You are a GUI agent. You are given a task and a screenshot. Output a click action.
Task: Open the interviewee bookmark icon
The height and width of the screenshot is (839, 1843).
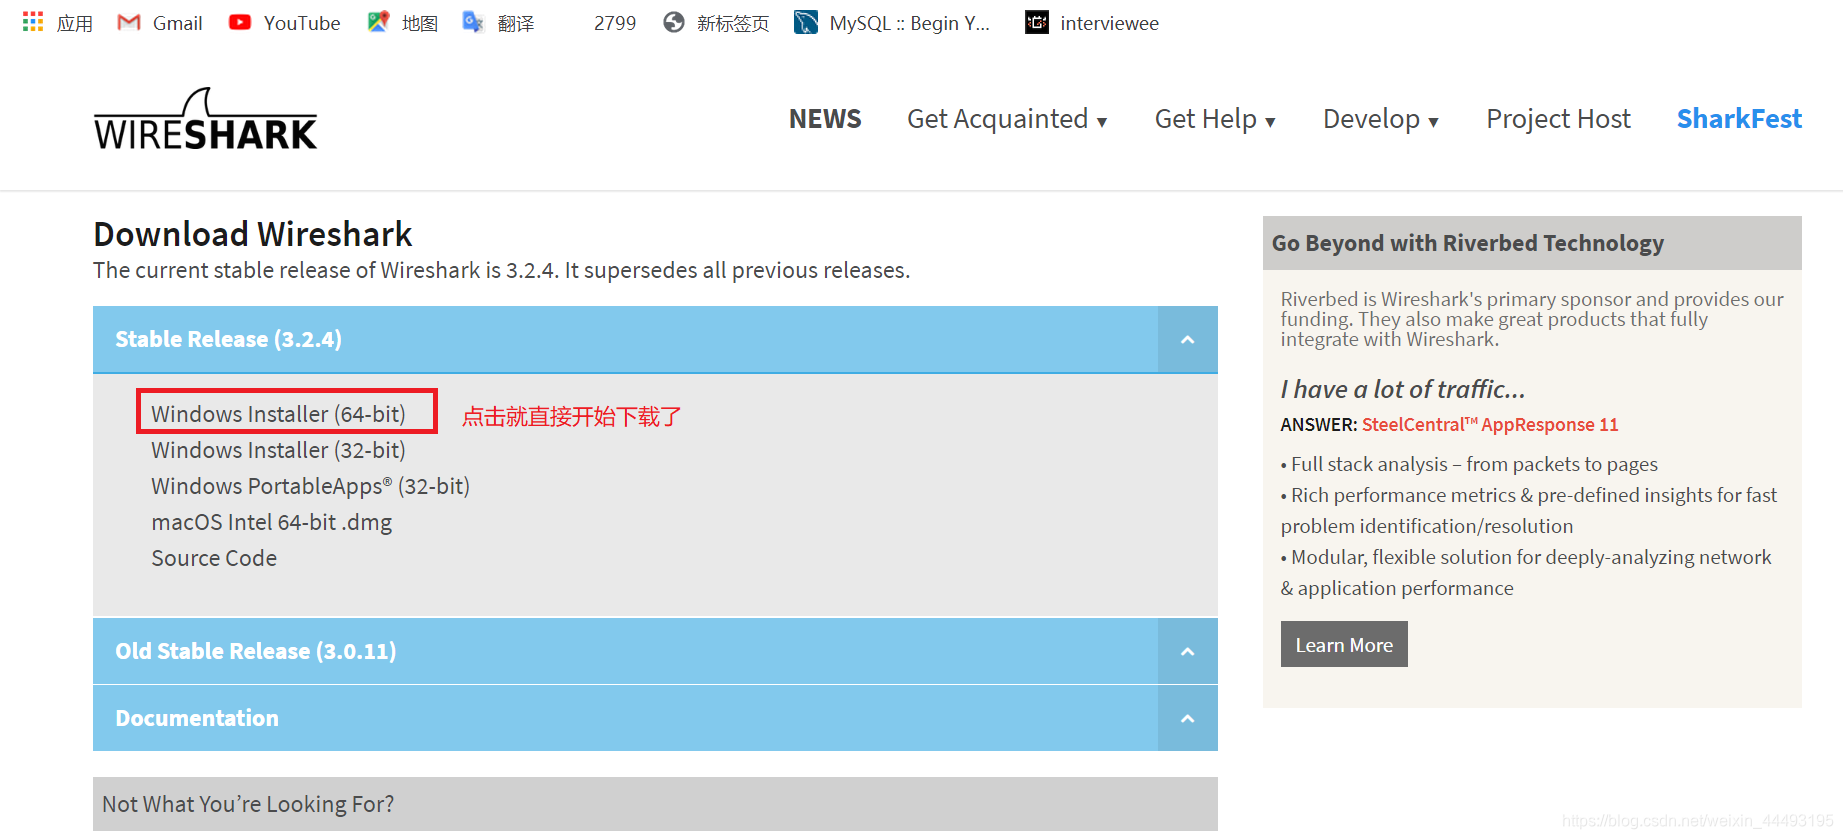[1037, 22]
